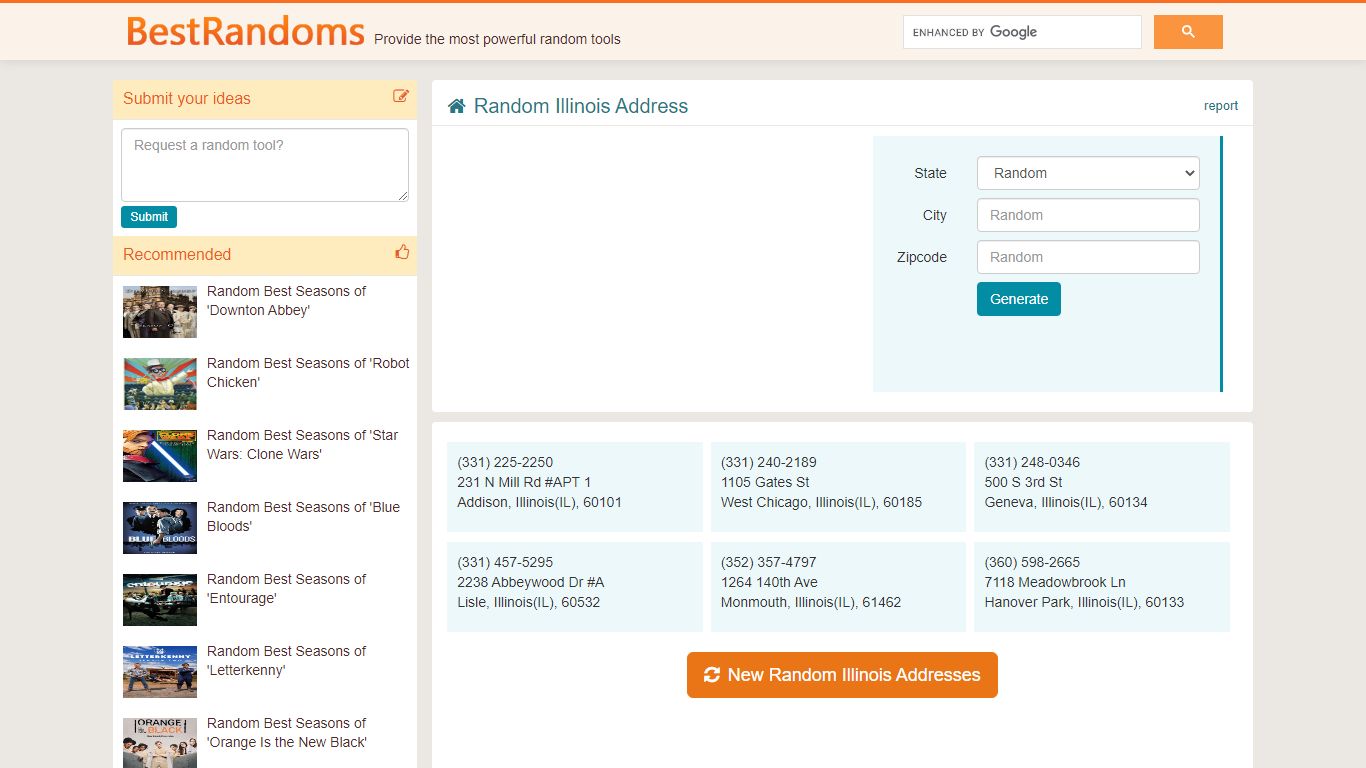Click the thumbs-up icon beside Recommended
The image size is (1366, 768).
(402, 252)
